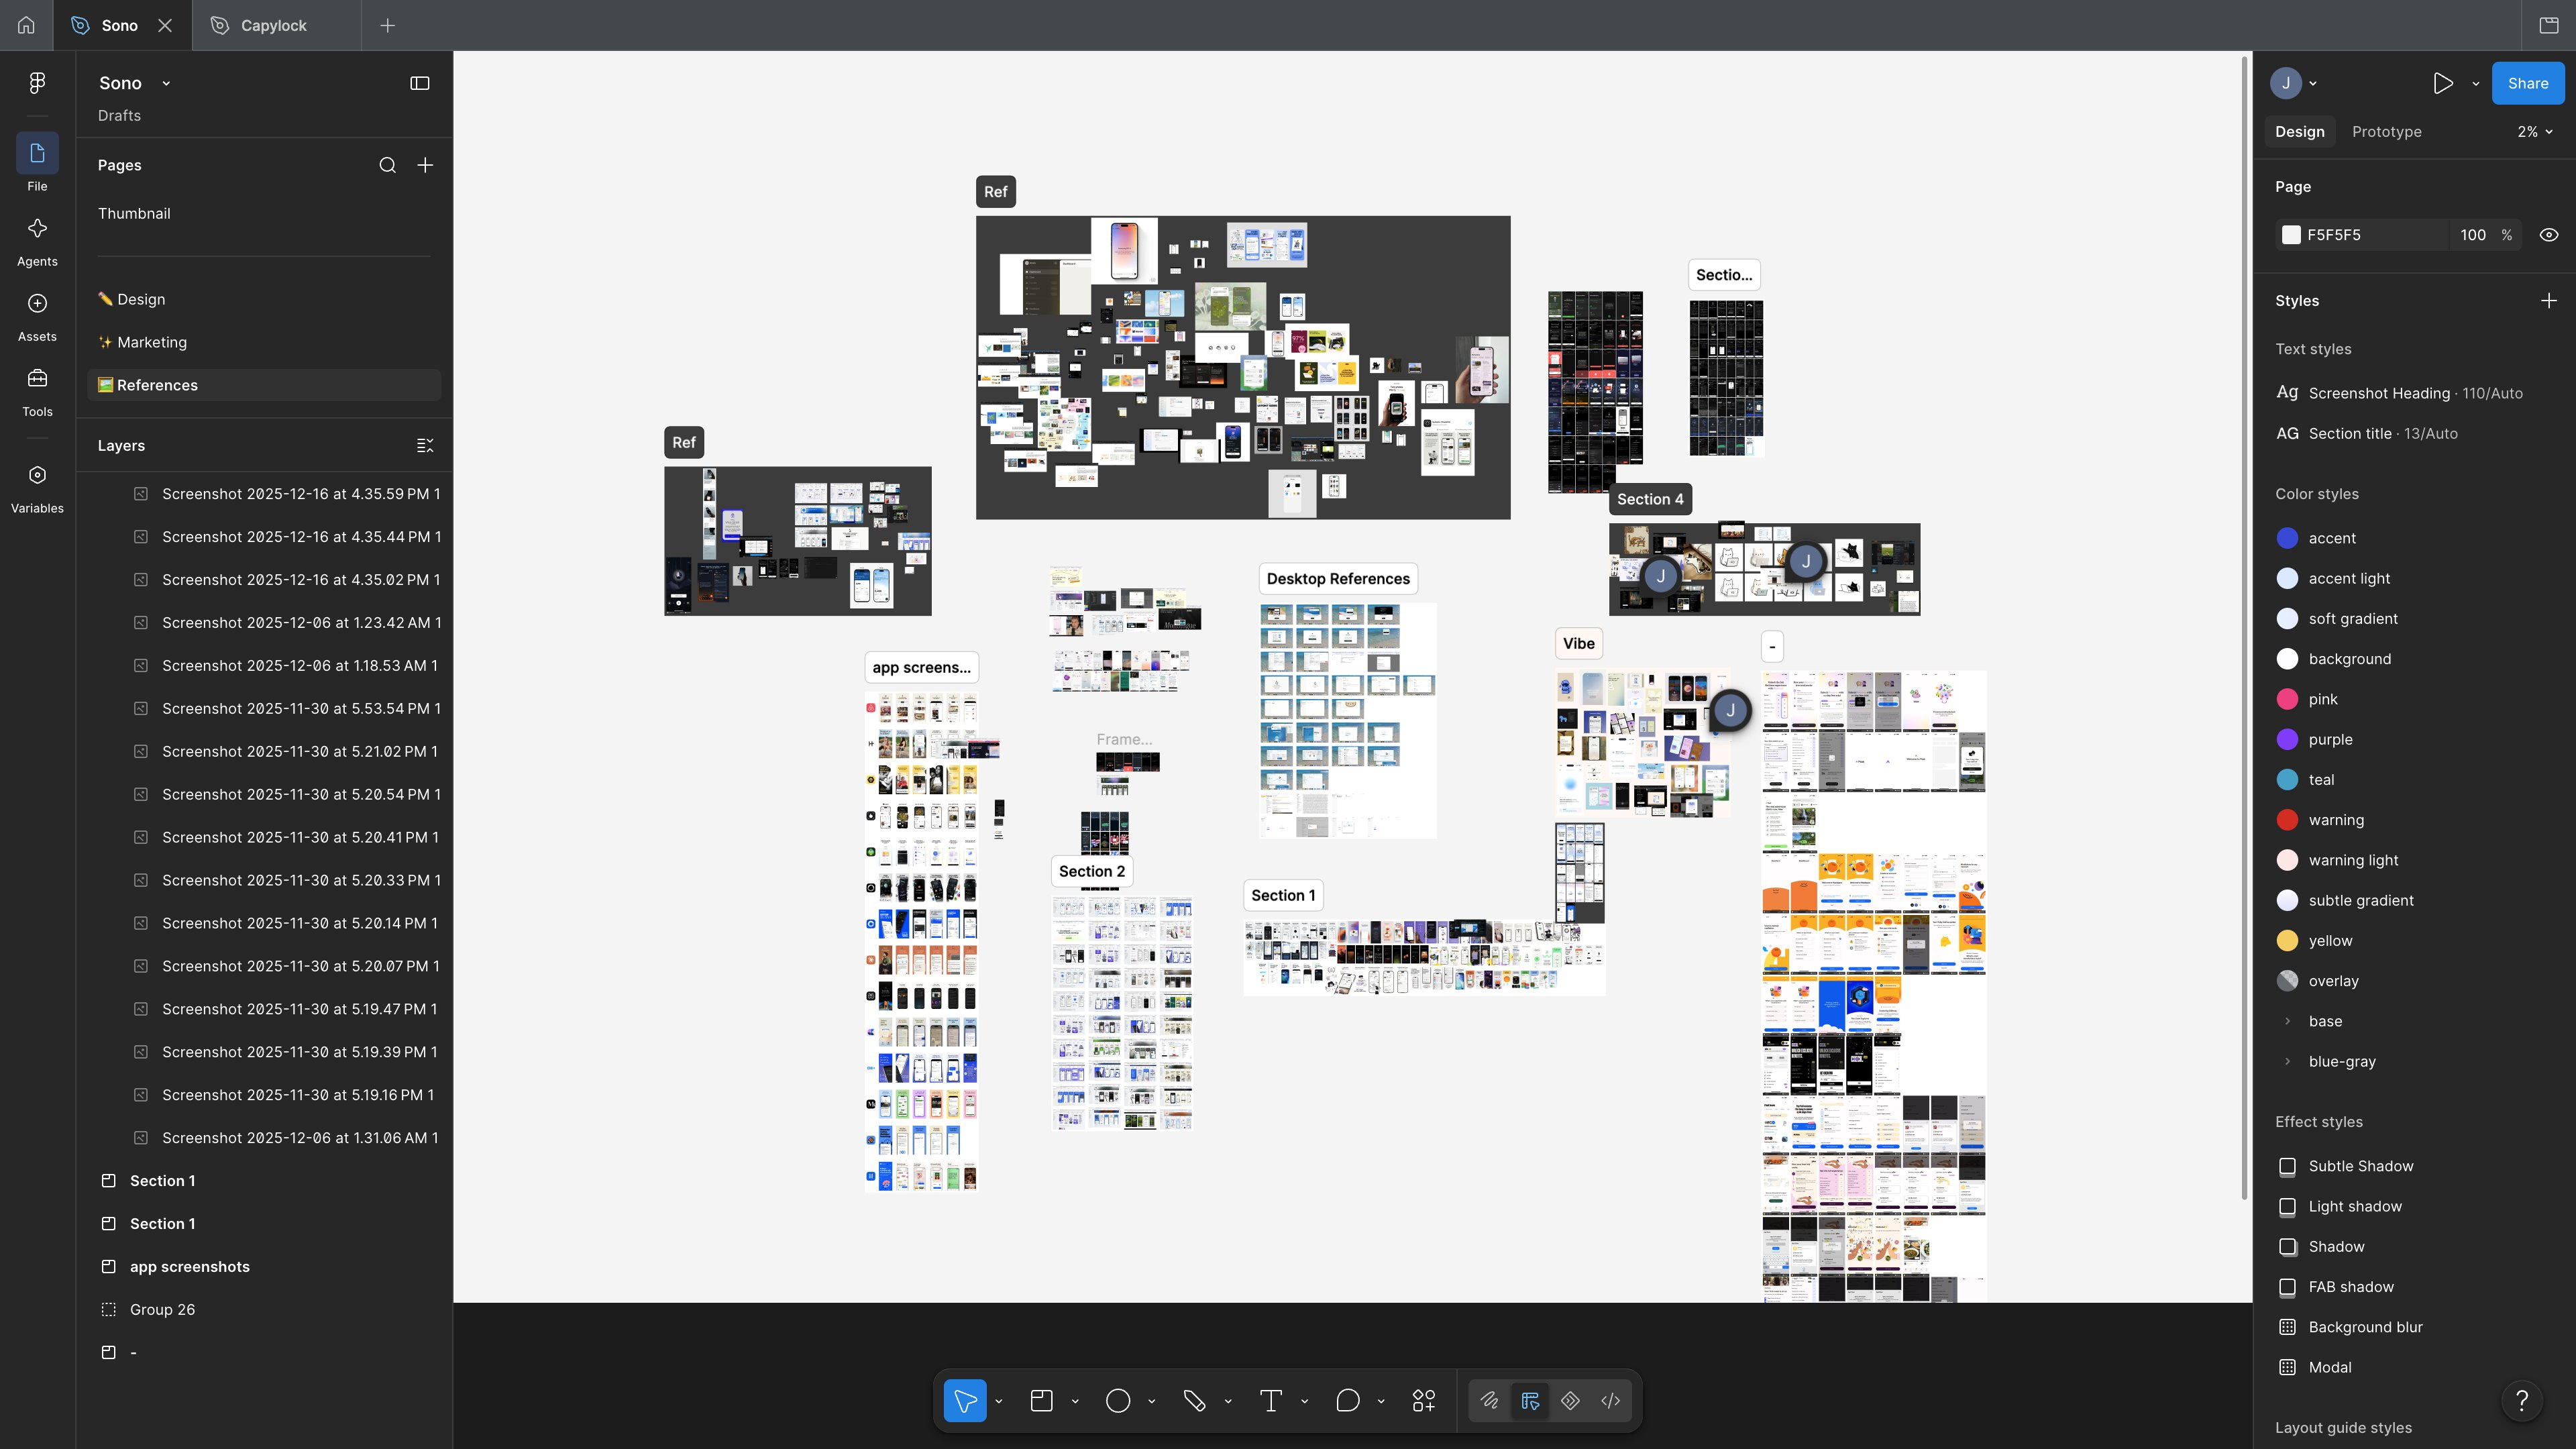This screenshot has height=1449, width=2576.
Task: Click the Drafts location link
Action: click(x=119, y=115)
